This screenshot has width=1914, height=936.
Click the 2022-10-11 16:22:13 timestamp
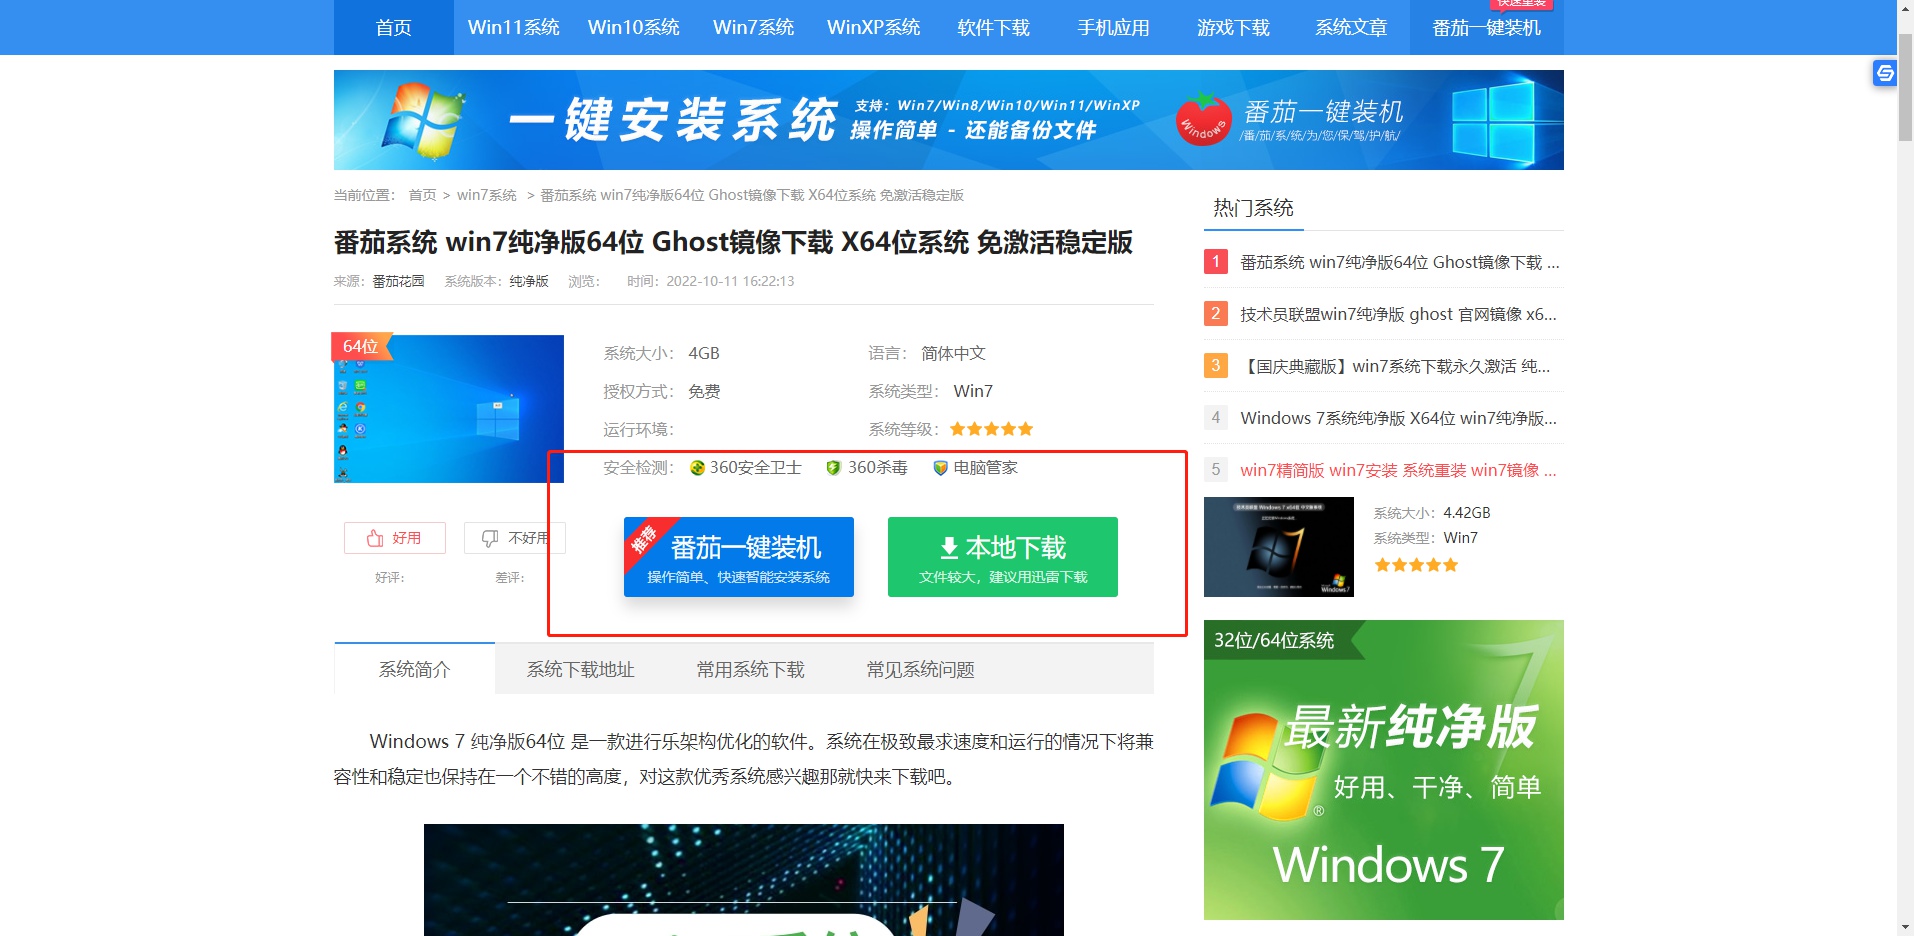pos(730,281)
